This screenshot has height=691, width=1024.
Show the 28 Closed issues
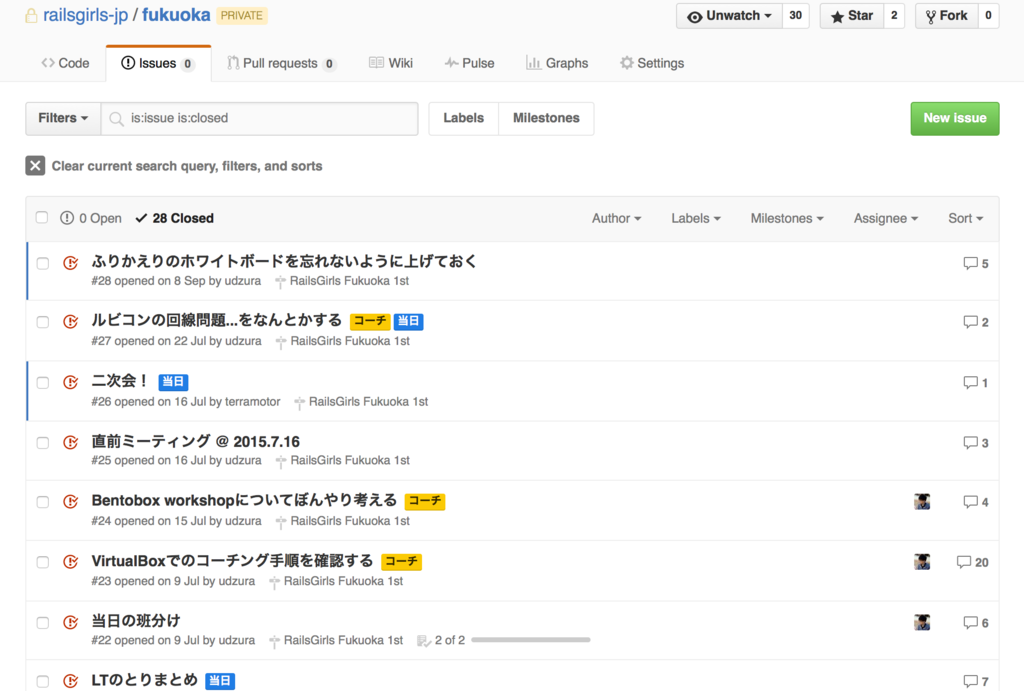pos(174,218)
